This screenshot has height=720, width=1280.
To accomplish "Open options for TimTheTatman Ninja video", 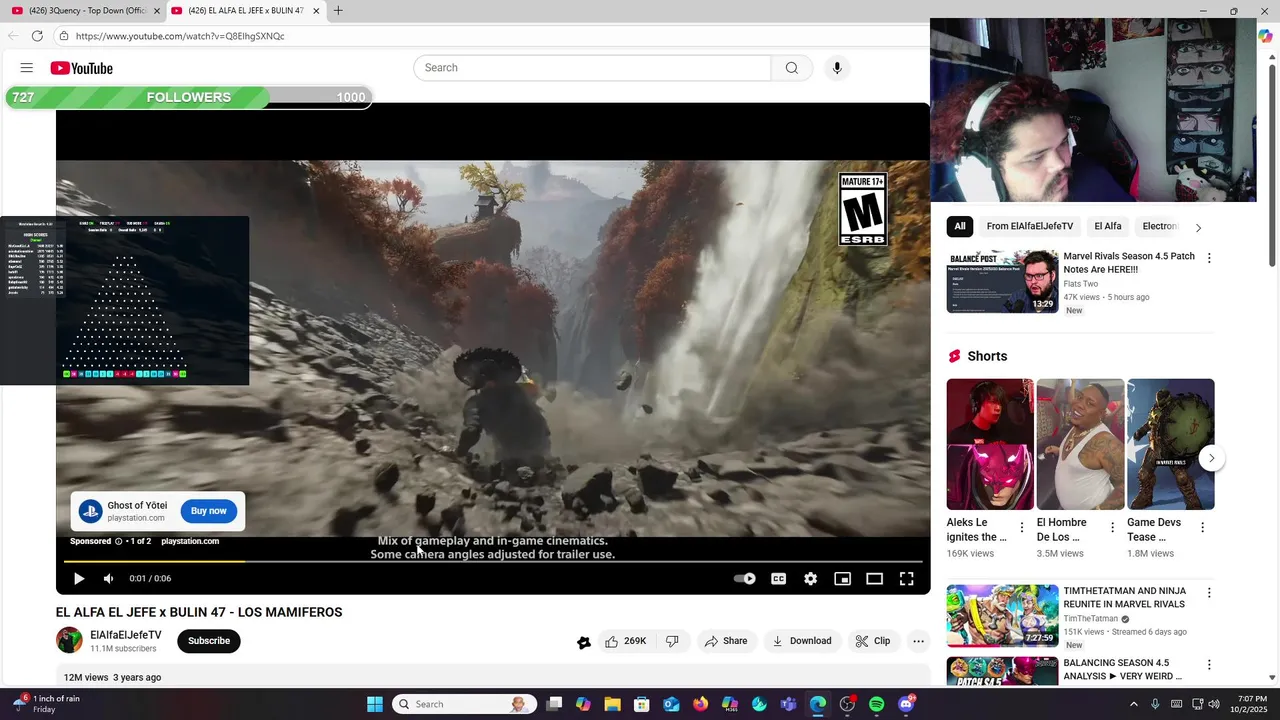I will coord(1209,593).
